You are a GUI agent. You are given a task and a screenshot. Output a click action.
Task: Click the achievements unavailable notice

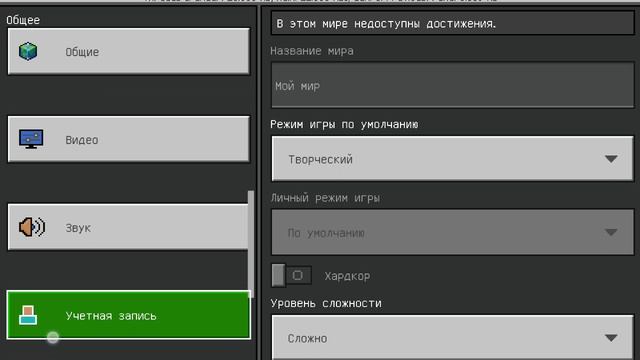(x=453, y=24)
